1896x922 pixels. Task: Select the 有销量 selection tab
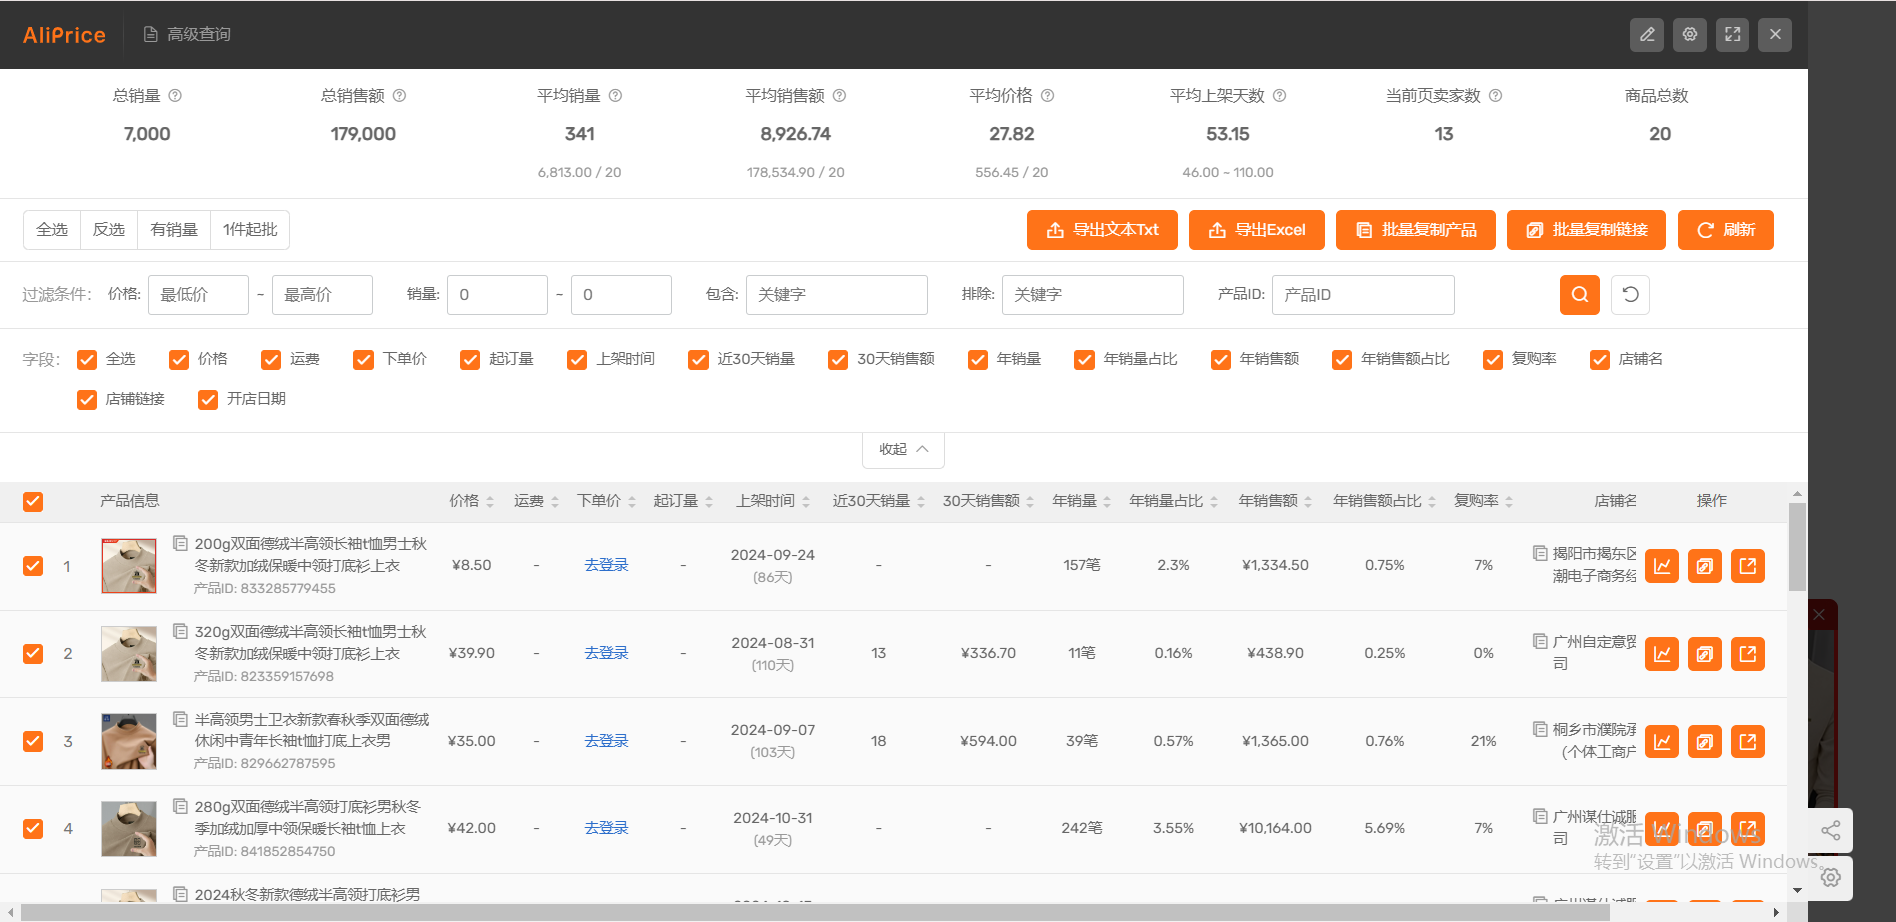click(x=174, y=230)
